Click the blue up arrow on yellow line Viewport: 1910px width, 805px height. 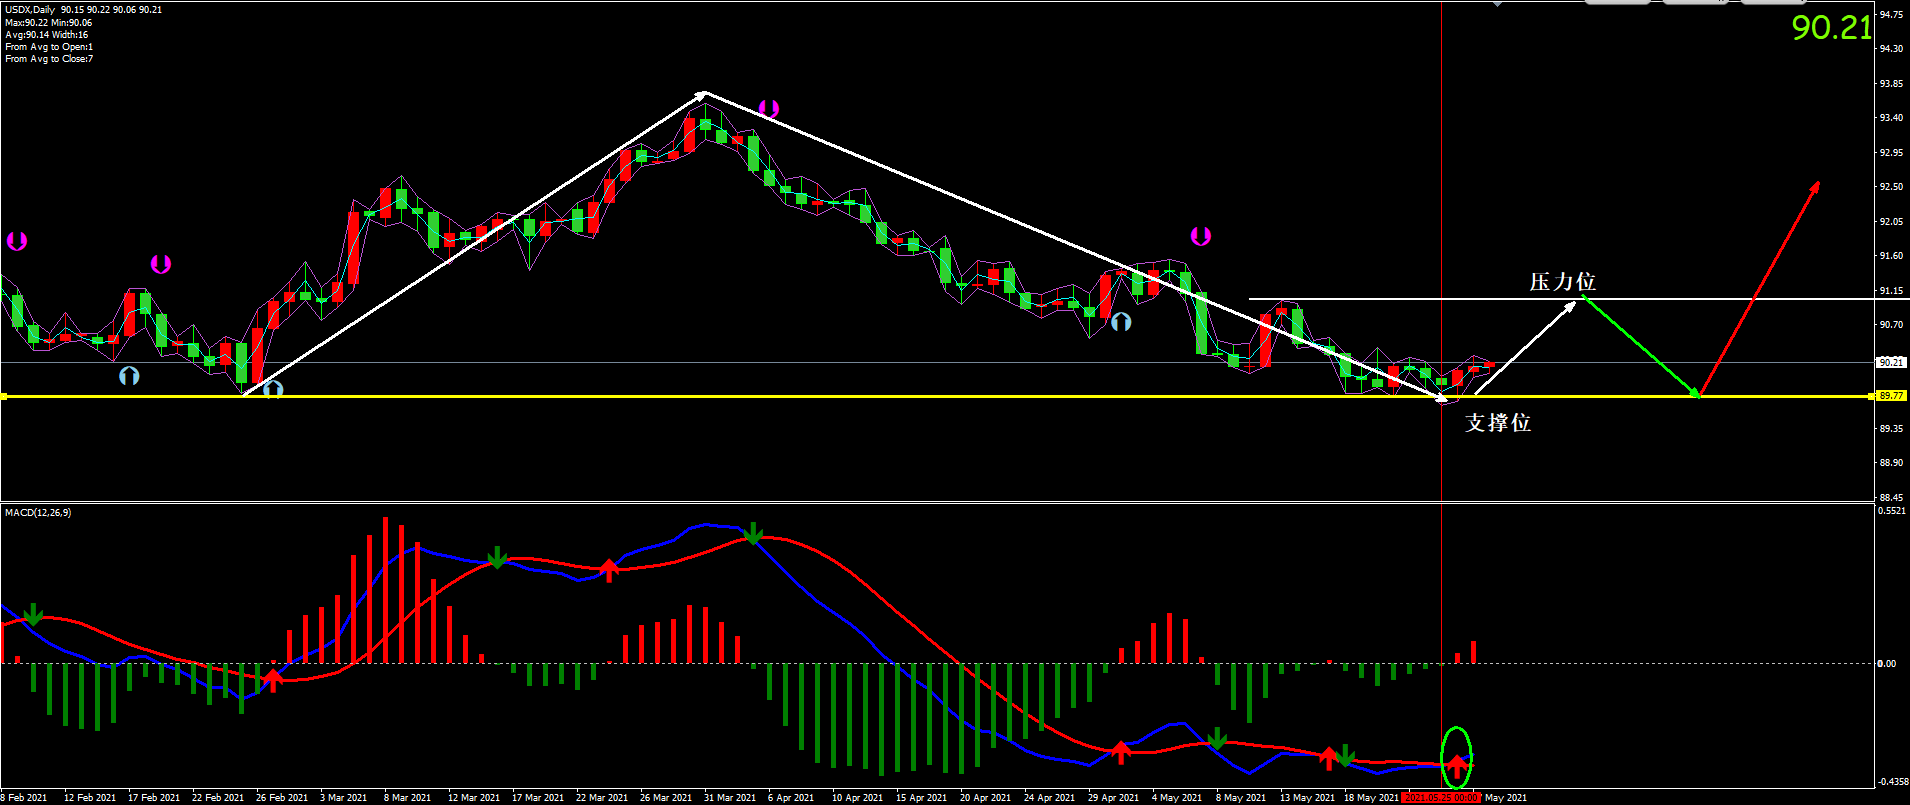[x=273, y=389]
